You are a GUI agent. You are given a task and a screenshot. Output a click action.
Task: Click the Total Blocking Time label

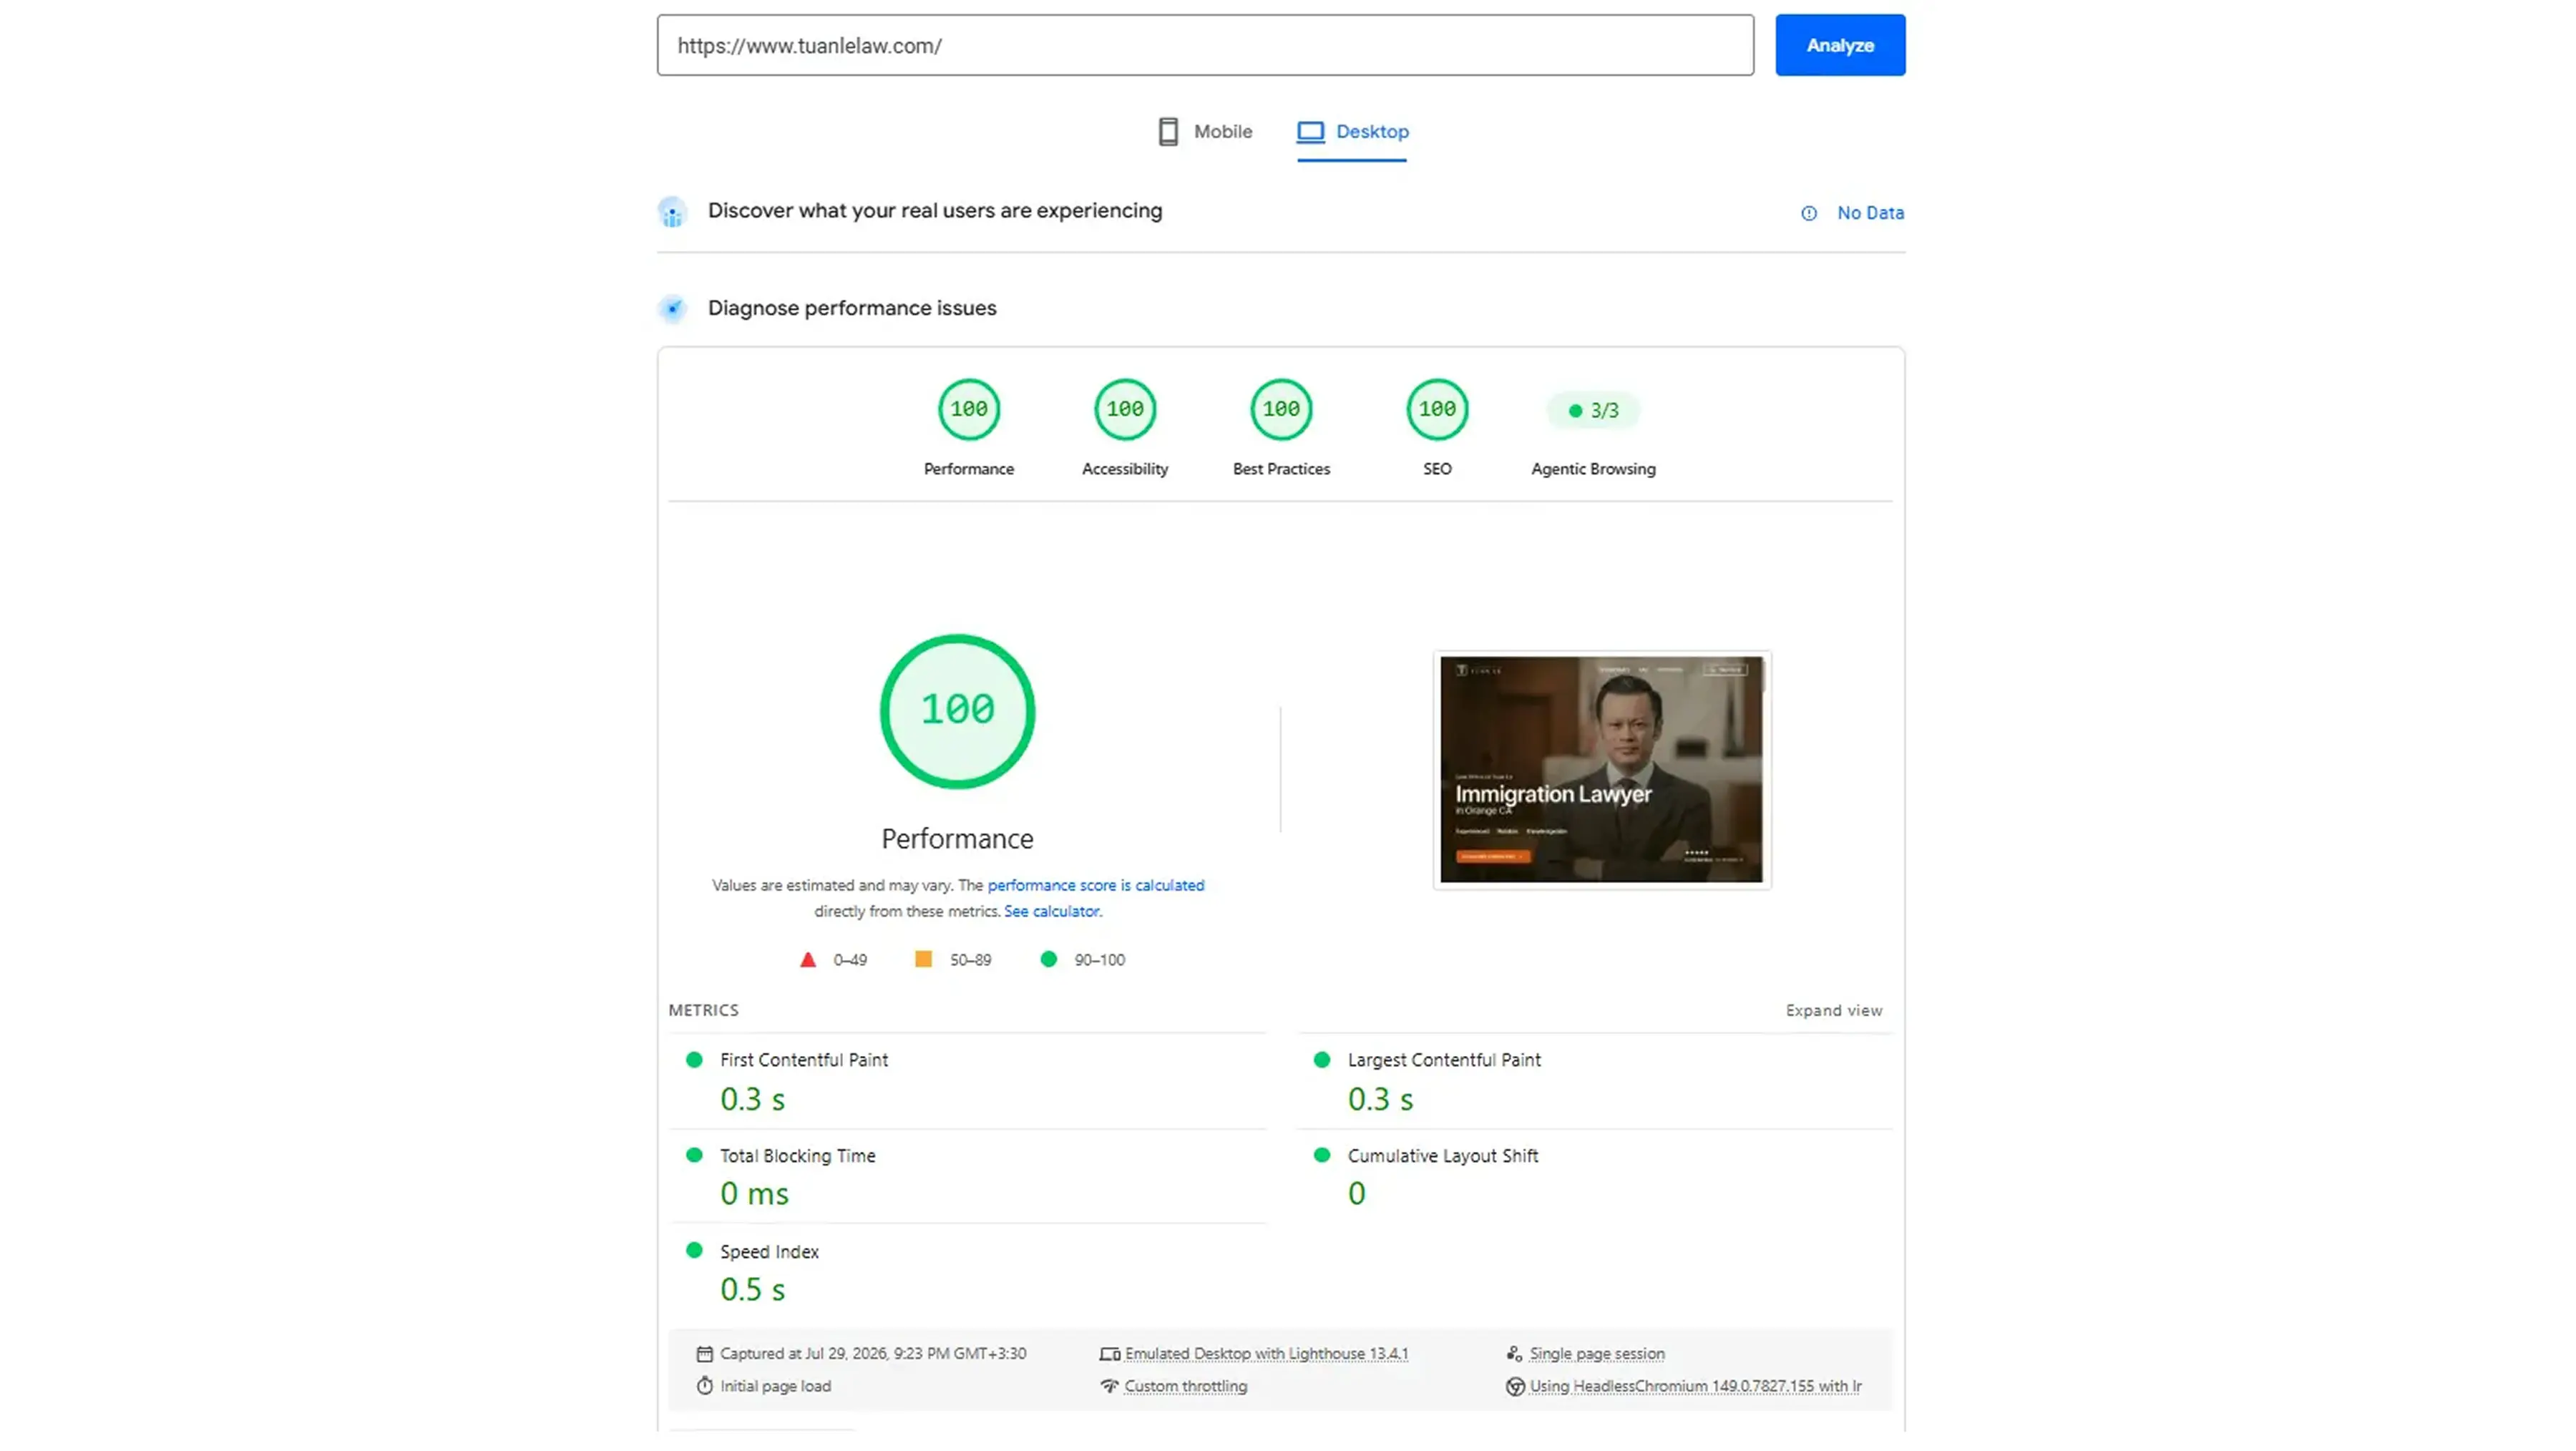click(x=797, y=1155)
